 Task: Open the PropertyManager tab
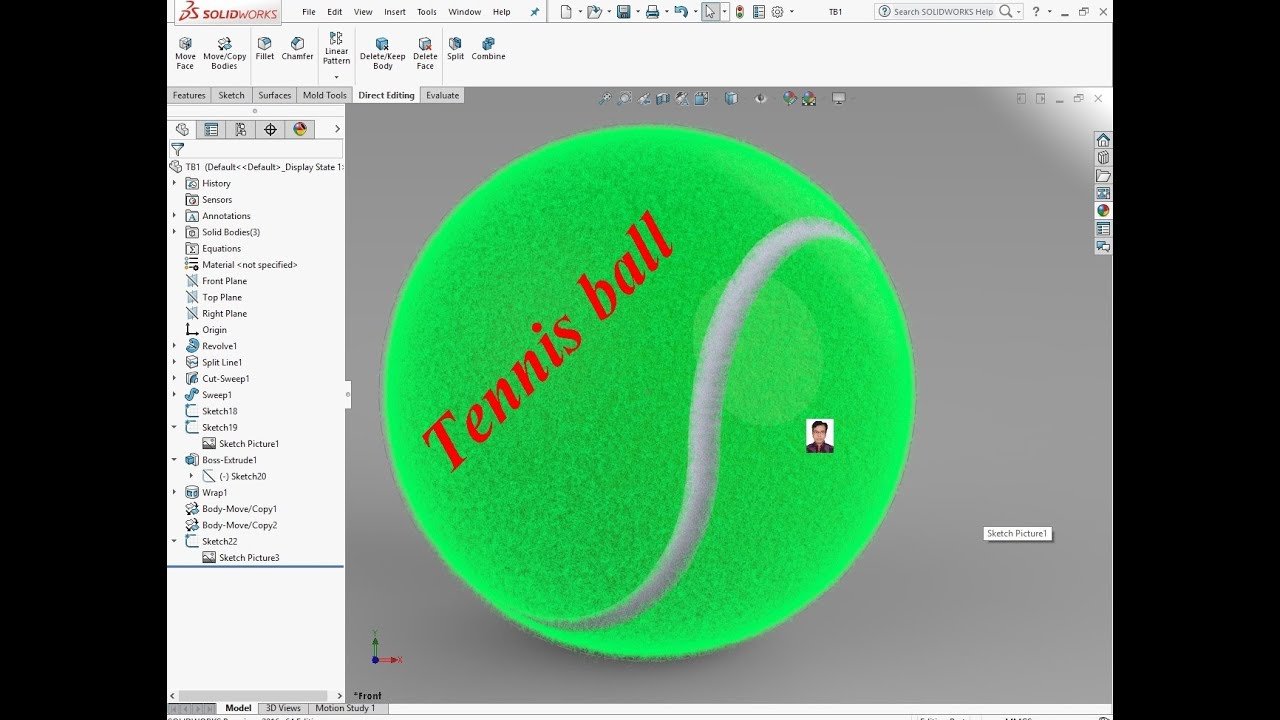[x=211, y=129]
